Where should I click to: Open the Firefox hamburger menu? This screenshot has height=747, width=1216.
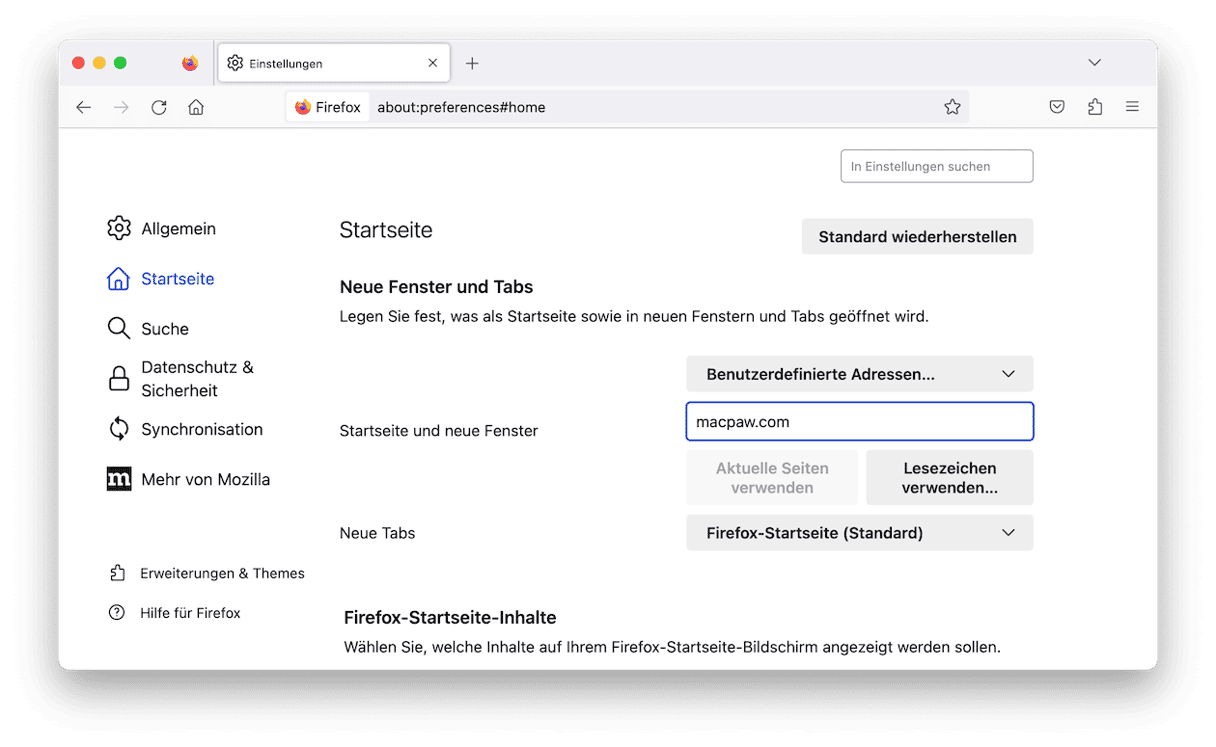[1132, 107]
